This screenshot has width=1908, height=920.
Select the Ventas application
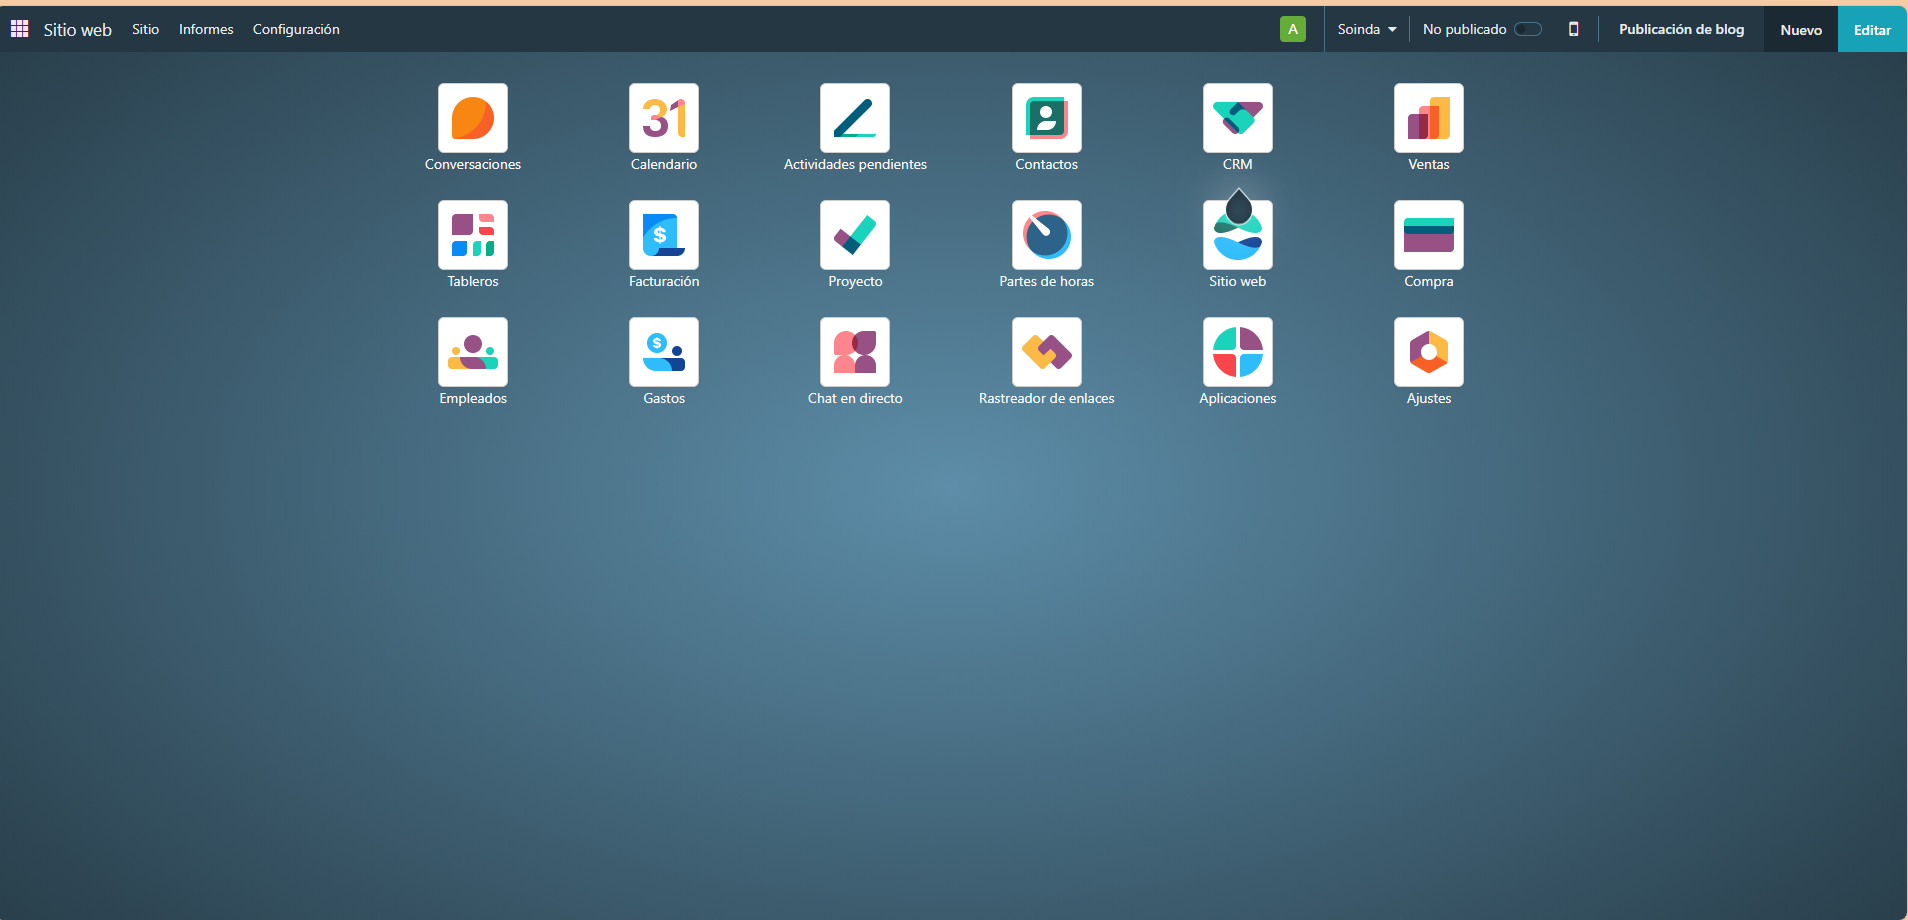tap(1428, 118)
